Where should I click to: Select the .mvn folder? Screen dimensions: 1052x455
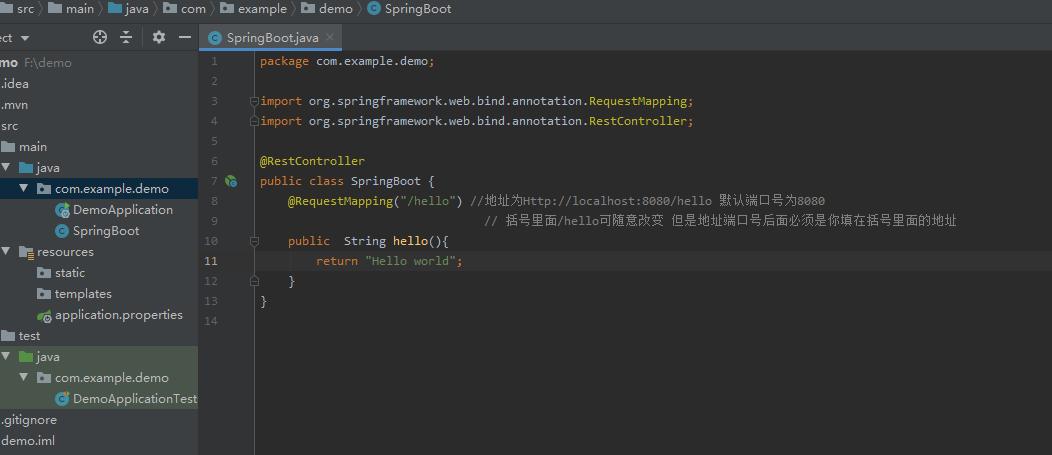click(15, 105)
